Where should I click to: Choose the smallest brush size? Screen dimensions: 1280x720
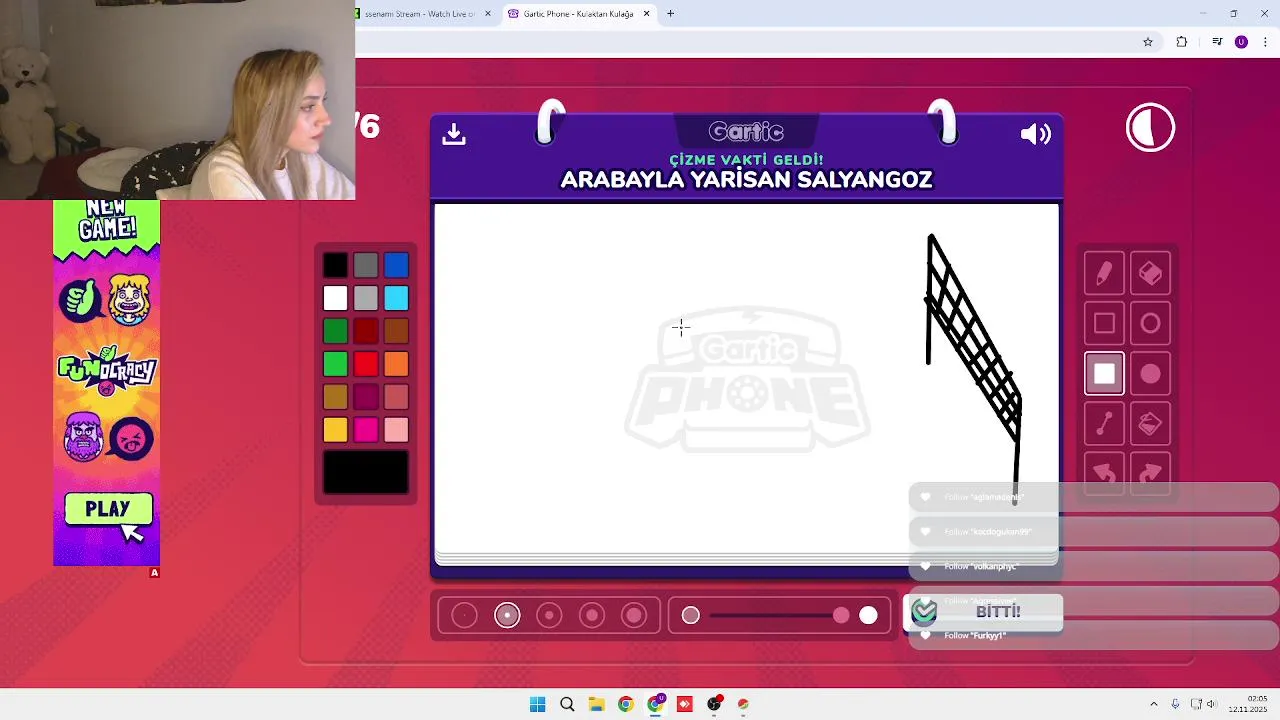(x=464, y=616)
